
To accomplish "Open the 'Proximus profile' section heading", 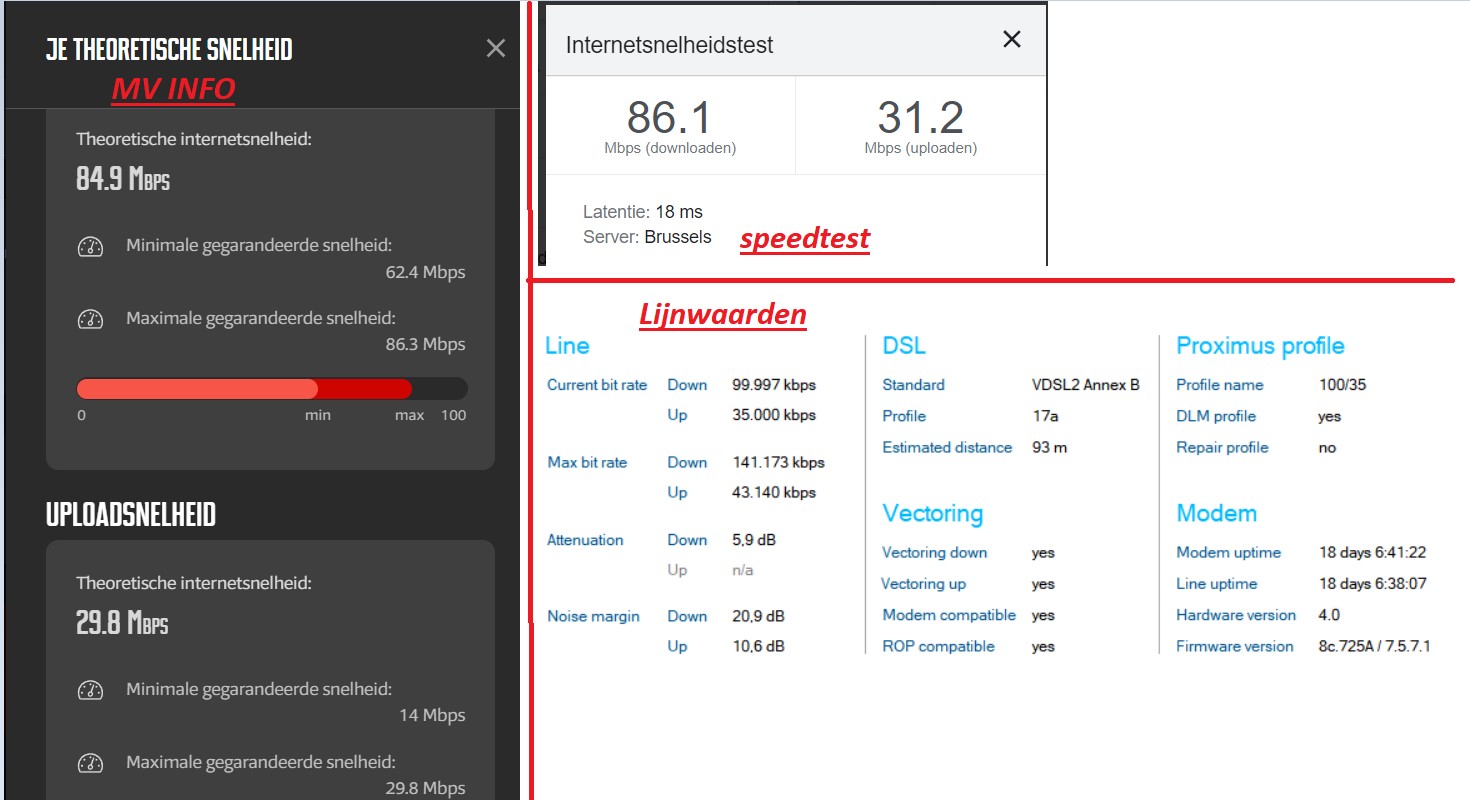I will coord(1260,346).
